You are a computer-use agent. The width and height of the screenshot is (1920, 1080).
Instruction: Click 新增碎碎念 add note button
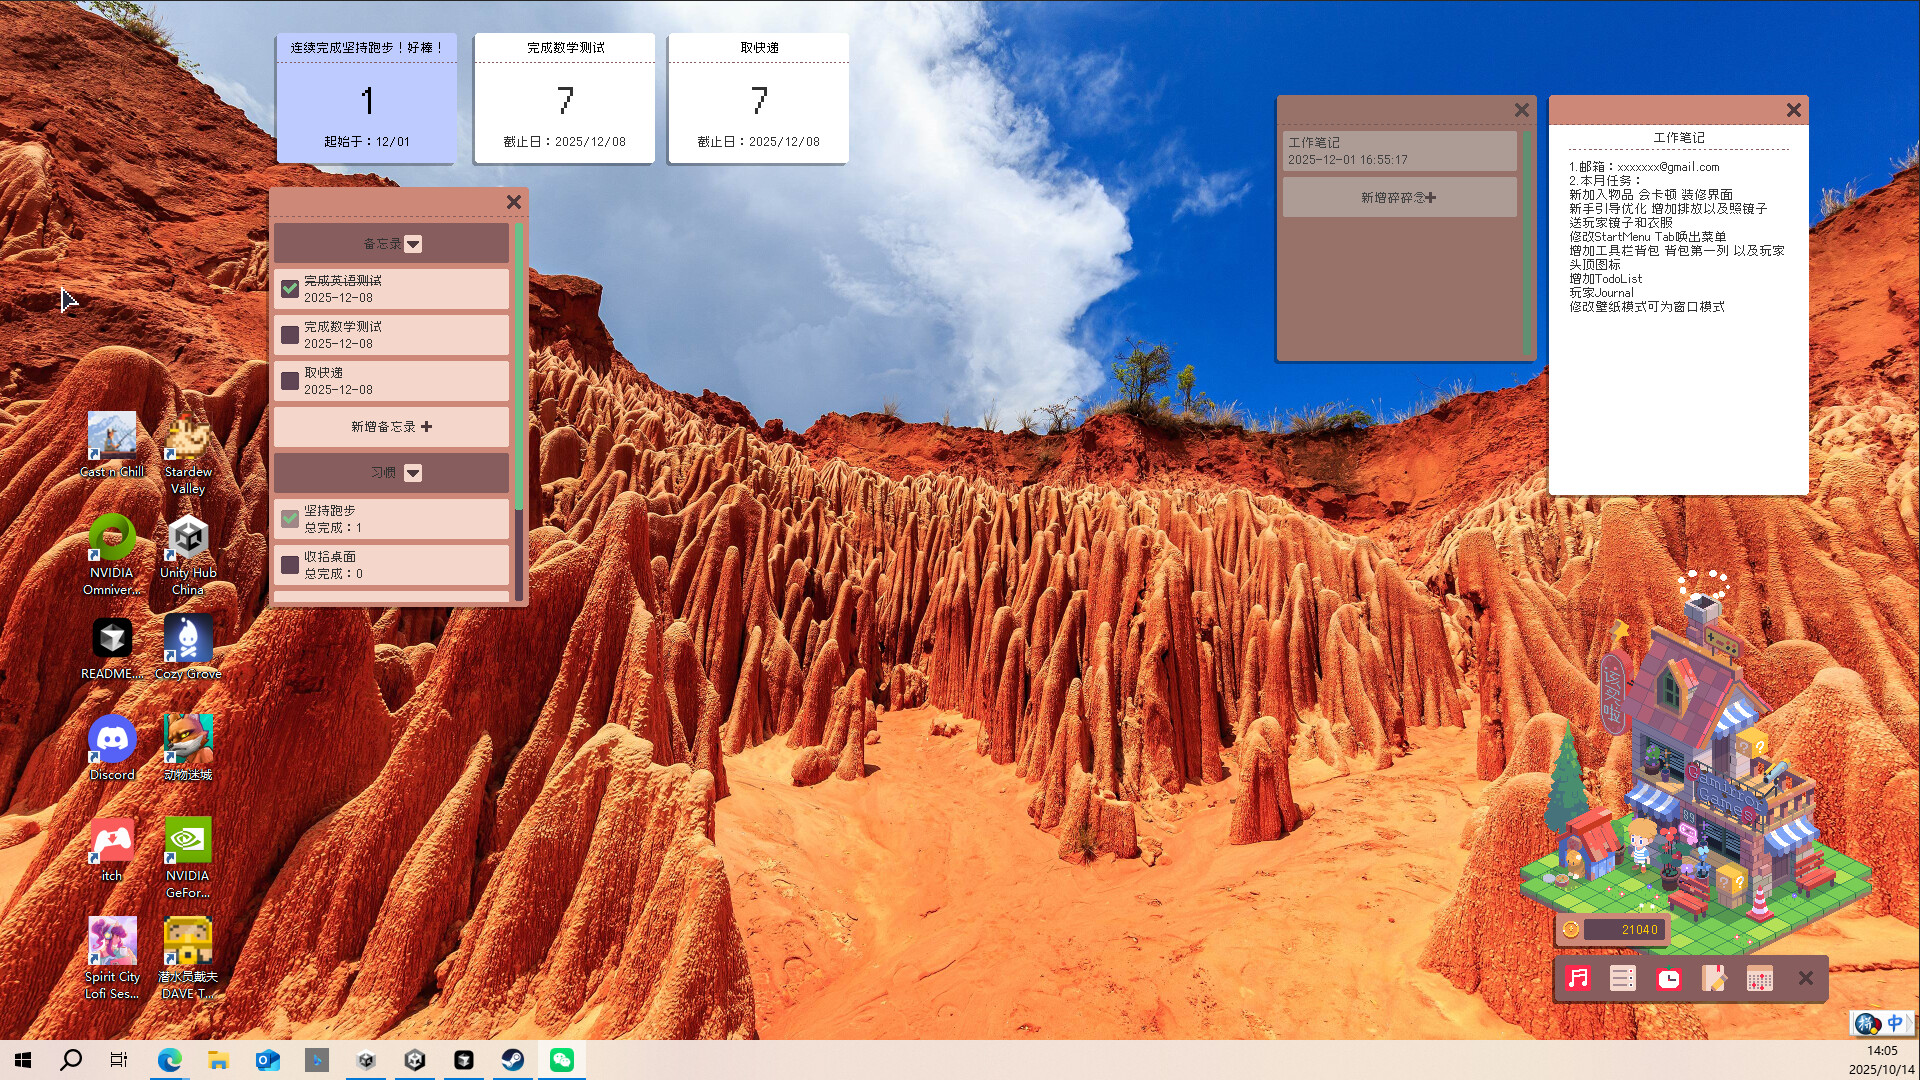pyautogui.click(x=1398, y=198)
